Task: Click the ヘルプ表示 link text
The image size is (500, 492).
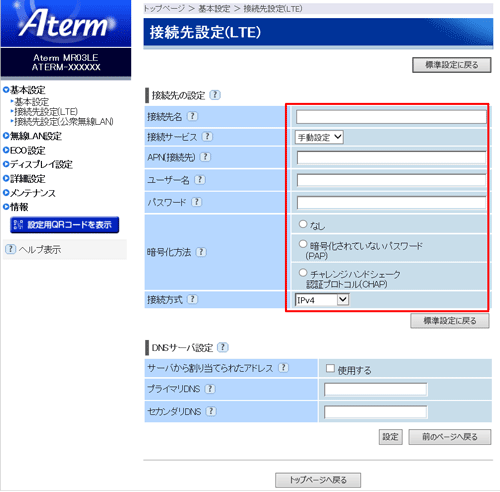Action: [40, 249]
